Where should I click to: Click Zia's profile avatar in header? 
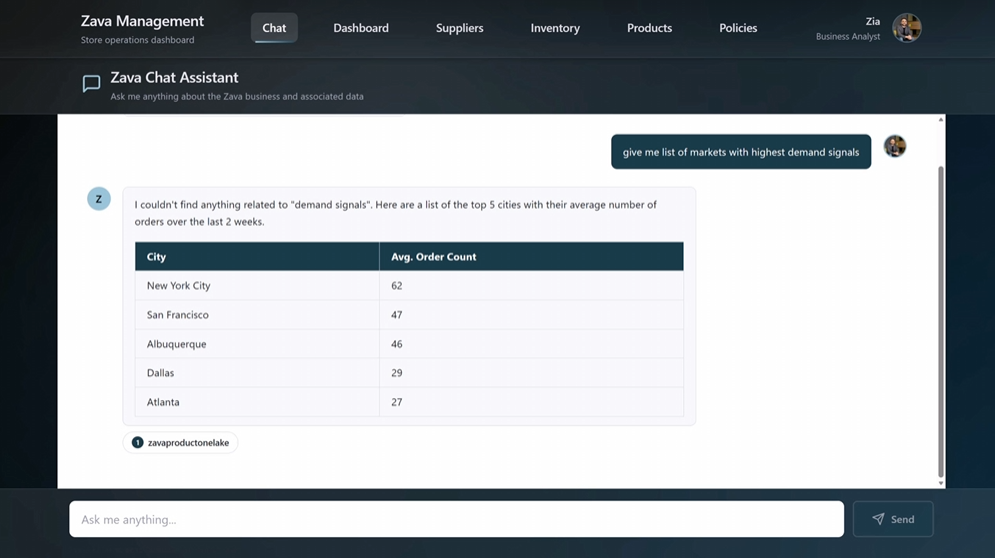point(906,28)
